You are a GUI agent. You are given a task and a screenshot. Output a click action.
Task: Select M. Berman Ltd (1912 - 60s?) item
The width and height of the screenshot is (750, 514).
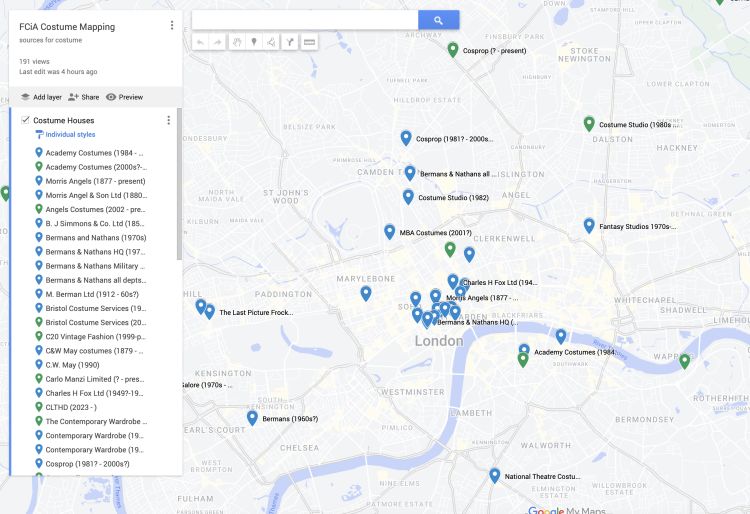pyautogui.click(x=87, y=294)
